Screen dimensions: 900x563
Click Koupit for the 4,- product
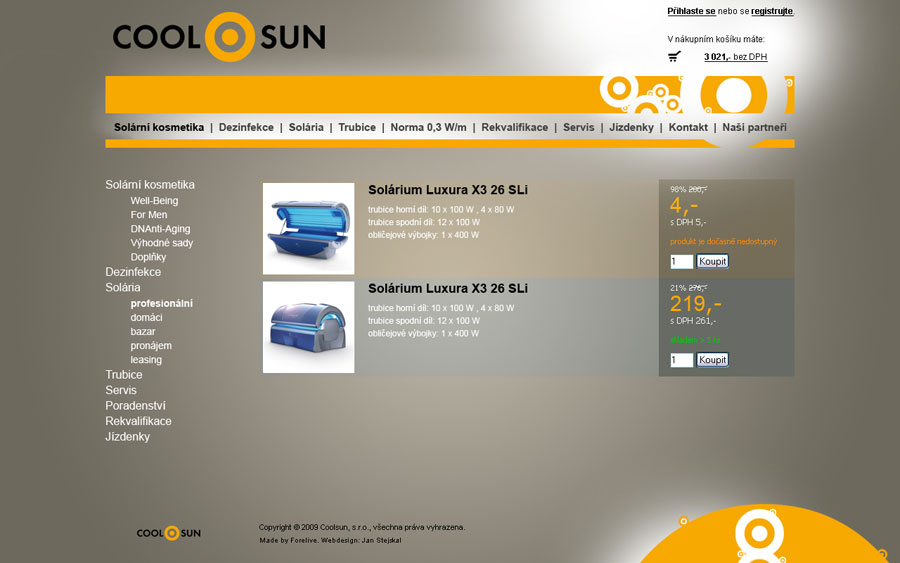[x=712, y=261]
